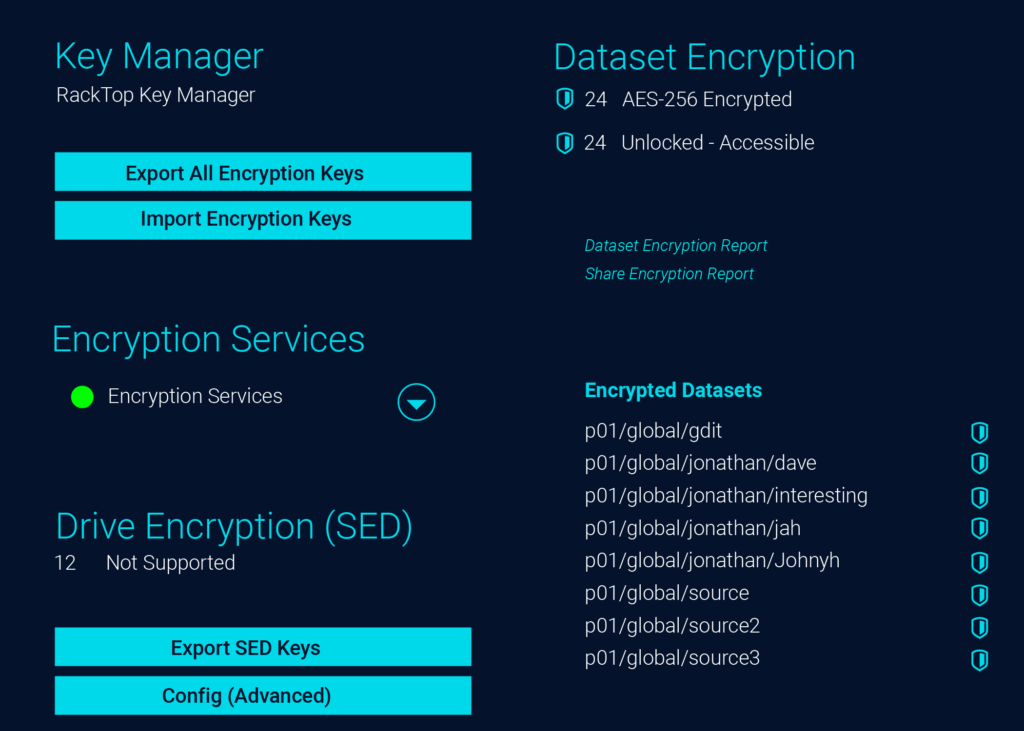The image size is (1024, 731).
Task: Click the AES-256 Encrypted shield icon
Action: click(565, 99)
